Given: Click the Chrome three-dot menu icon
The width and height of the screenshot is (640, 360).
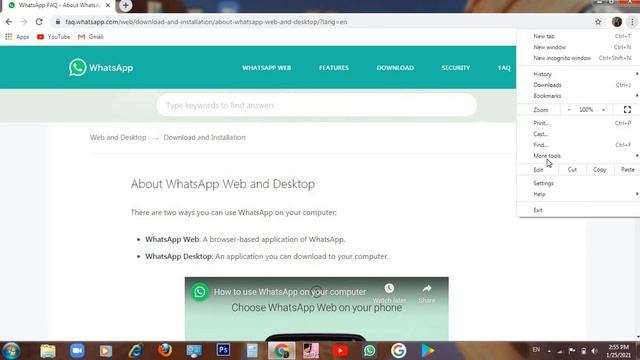Looking at the screenshot, I should tap(632, 22).
